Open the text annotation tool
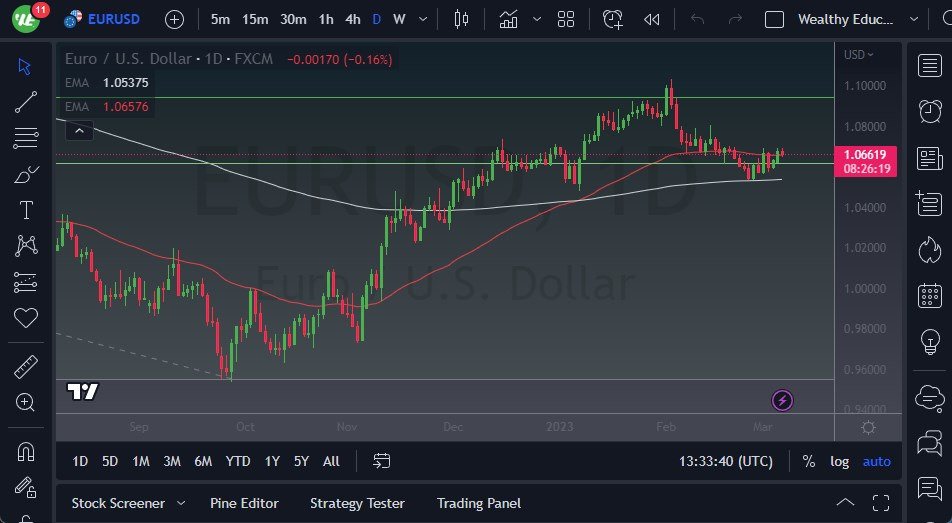 pyautogui.click(x=26, y=210)
